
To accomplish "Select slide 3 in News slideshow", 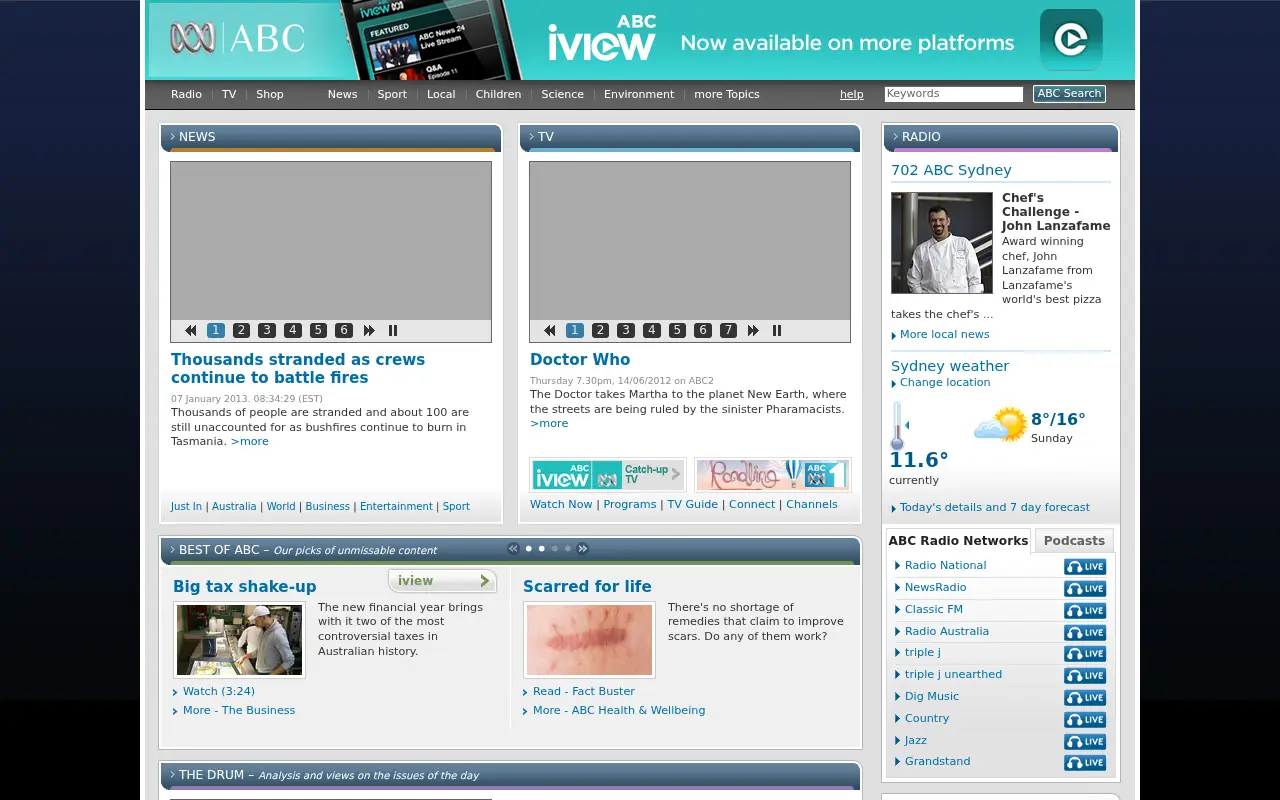I will tap(267, 331).
